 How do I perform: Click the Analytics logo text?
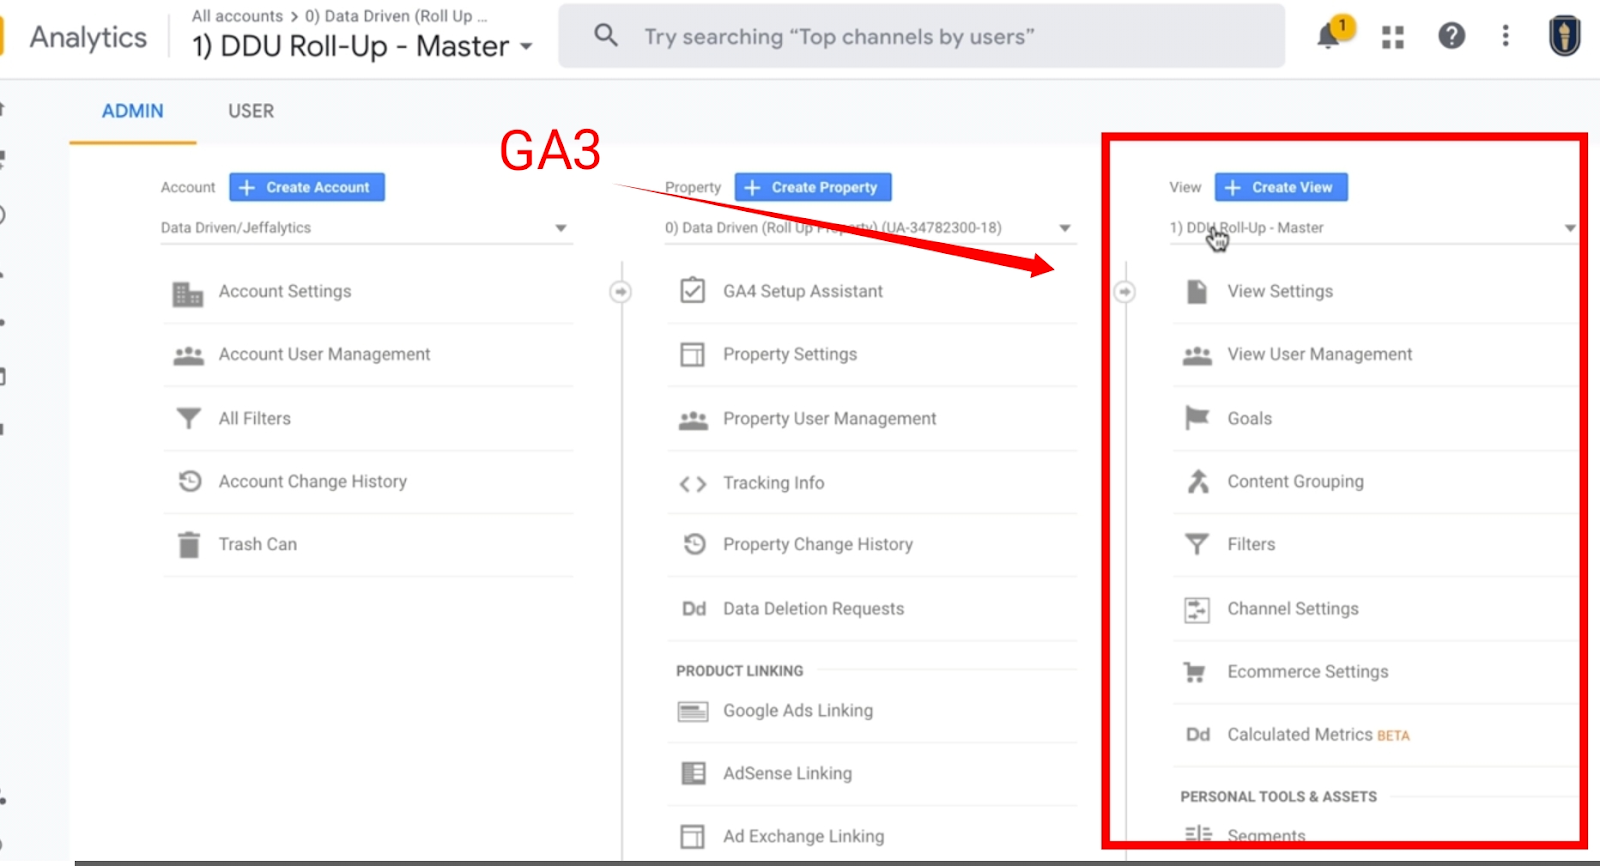[88, 37]
